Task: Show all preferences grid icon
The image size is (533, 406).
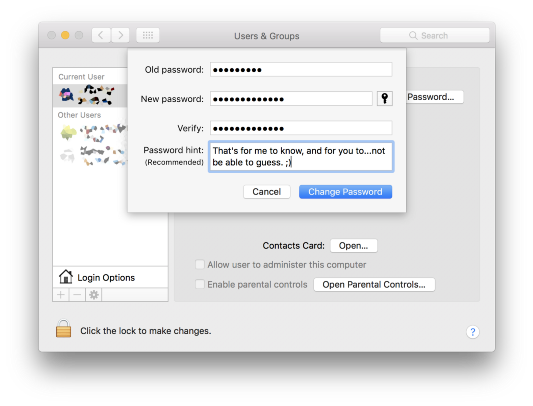Action: tap(148, 35)
